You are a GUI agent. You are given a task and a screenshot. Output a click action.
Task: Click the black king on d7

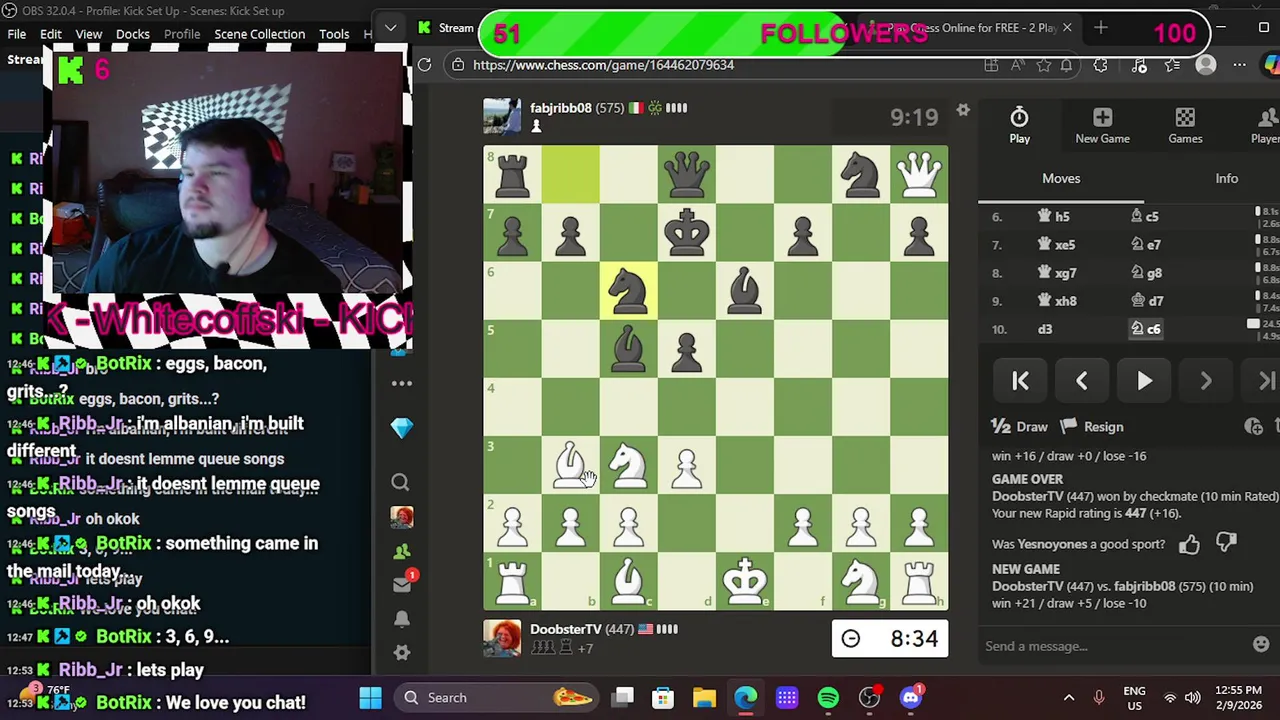[687, 232]
